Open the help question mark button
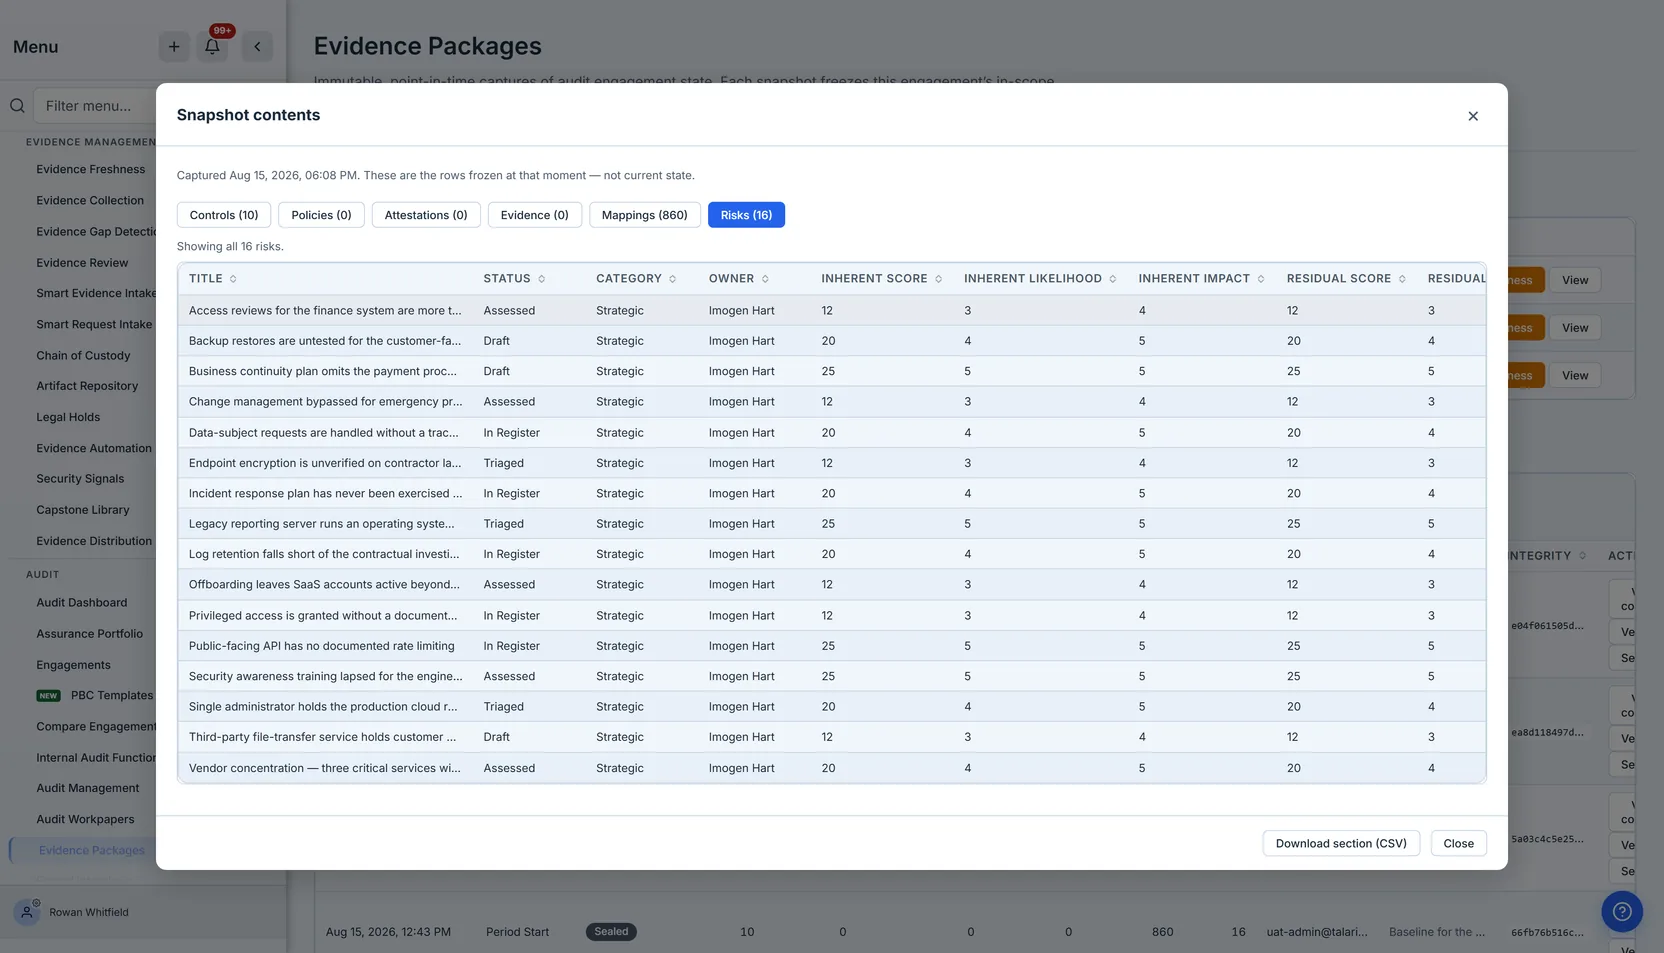The width and height of the screenshot is (1664, 953). pos(1622,911)
